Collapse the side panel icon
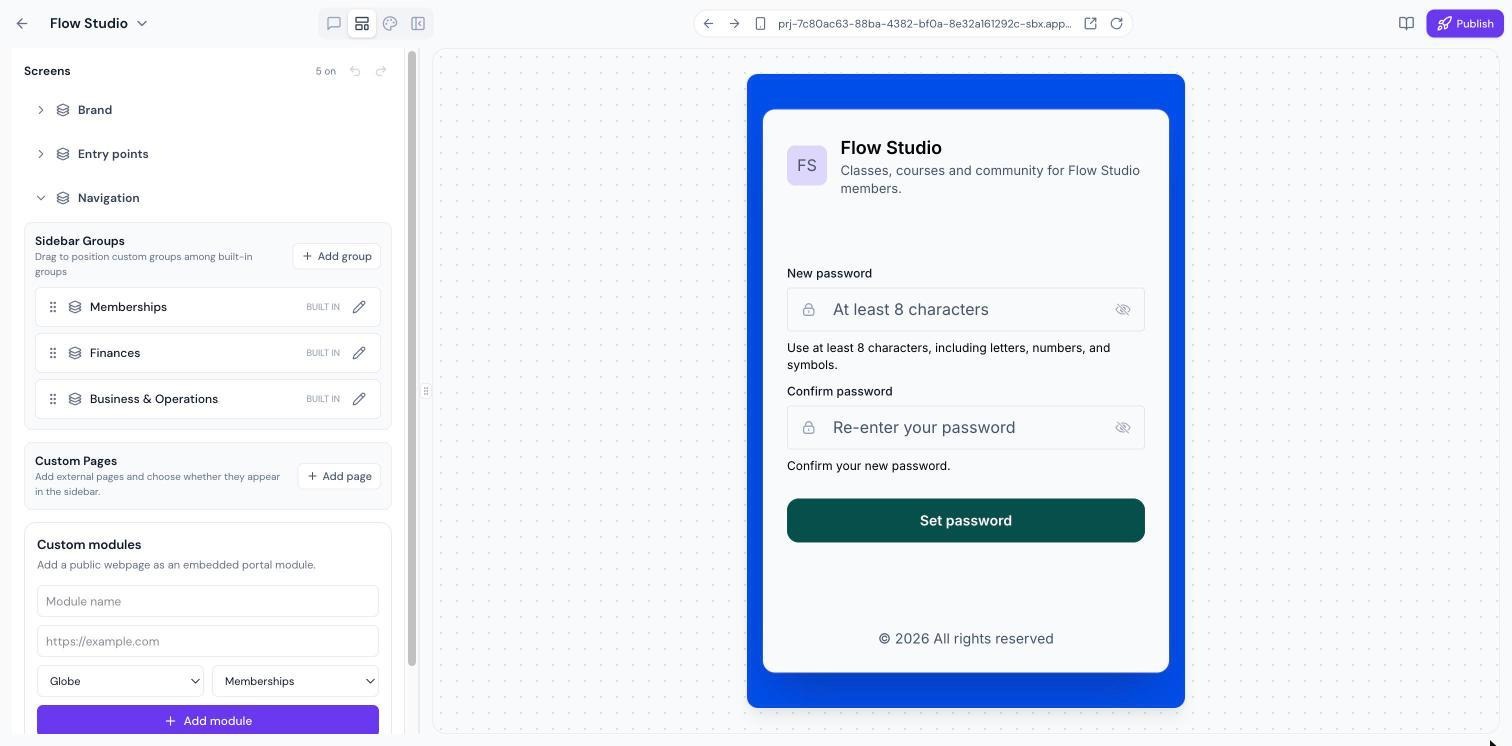 tap(418, 23)
